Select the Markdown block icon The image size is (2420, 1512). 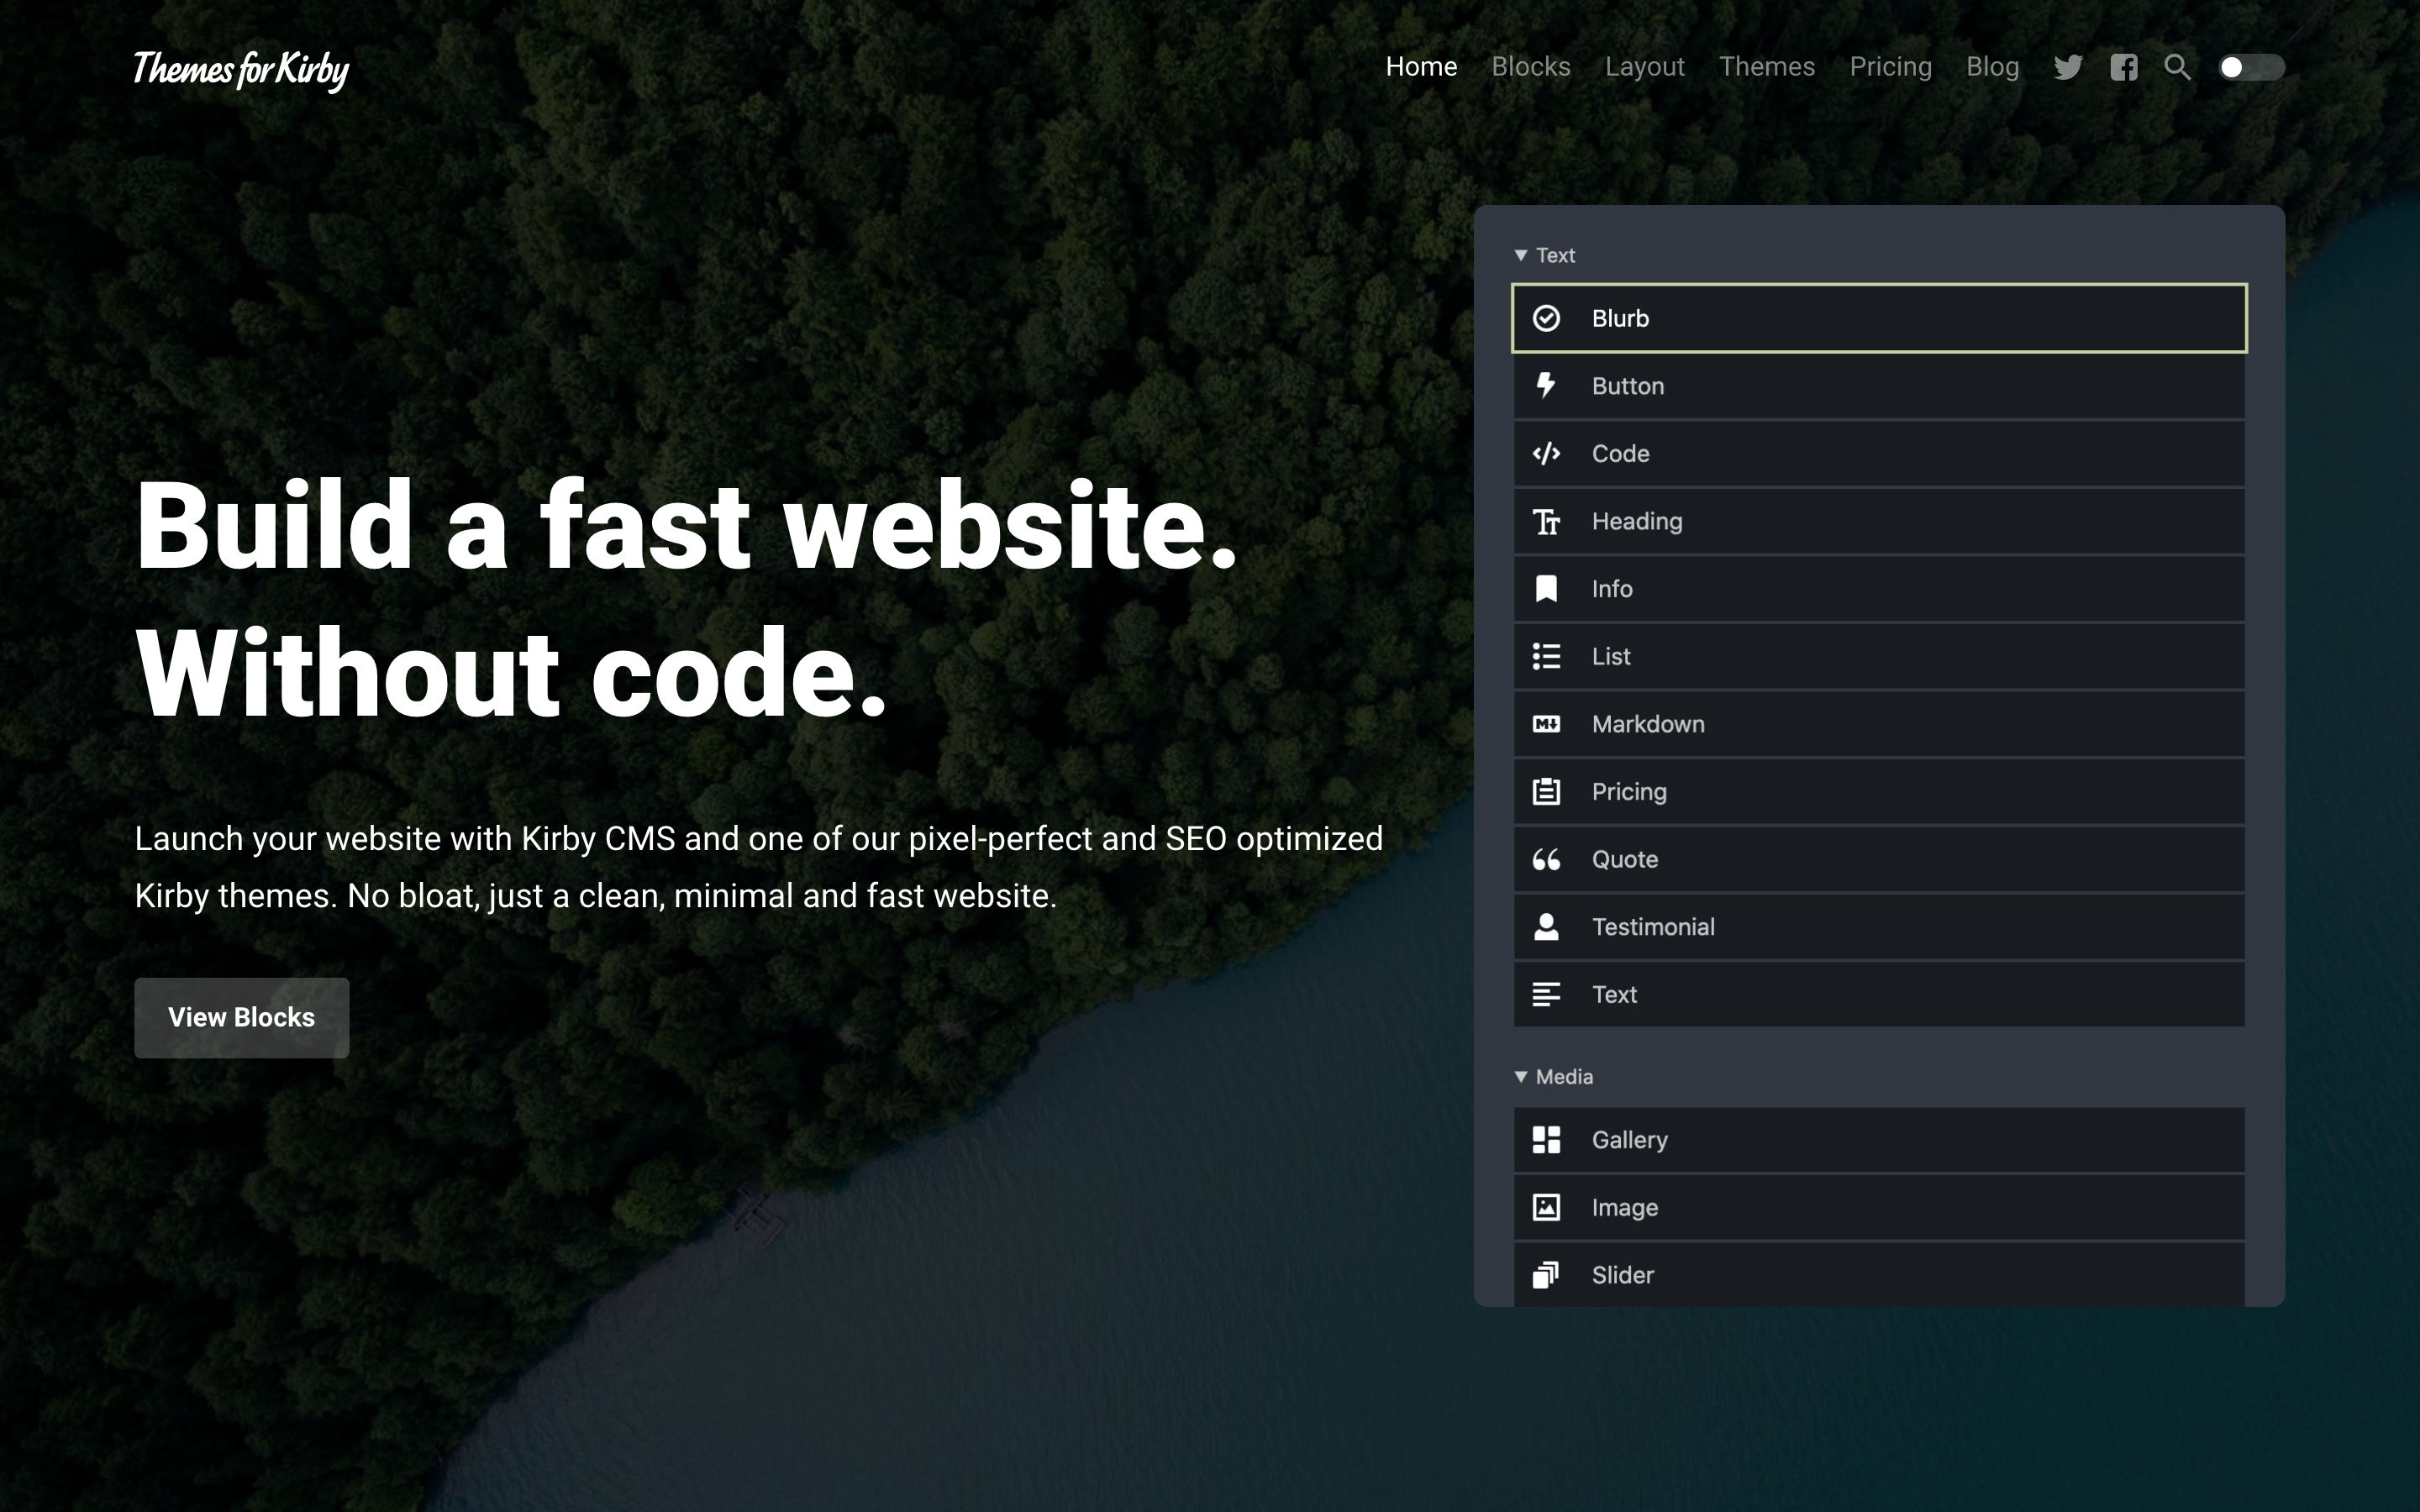tap(1544, 723)
